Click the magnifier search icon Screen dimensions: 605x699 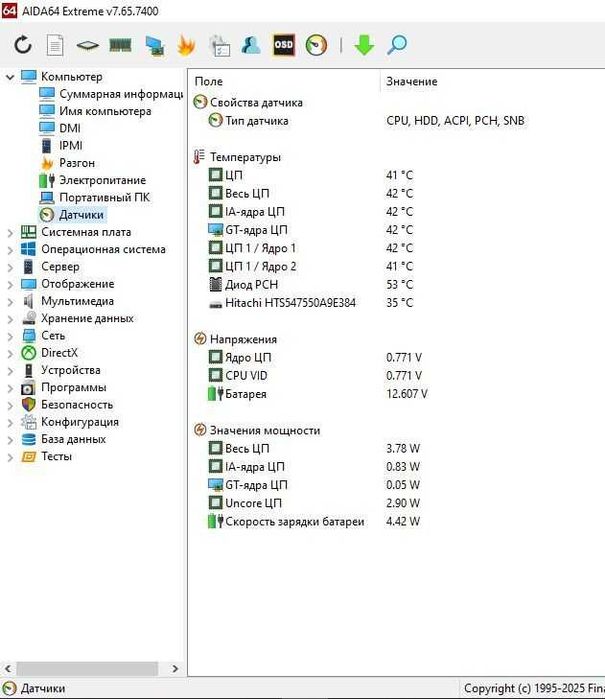[397, 45]
